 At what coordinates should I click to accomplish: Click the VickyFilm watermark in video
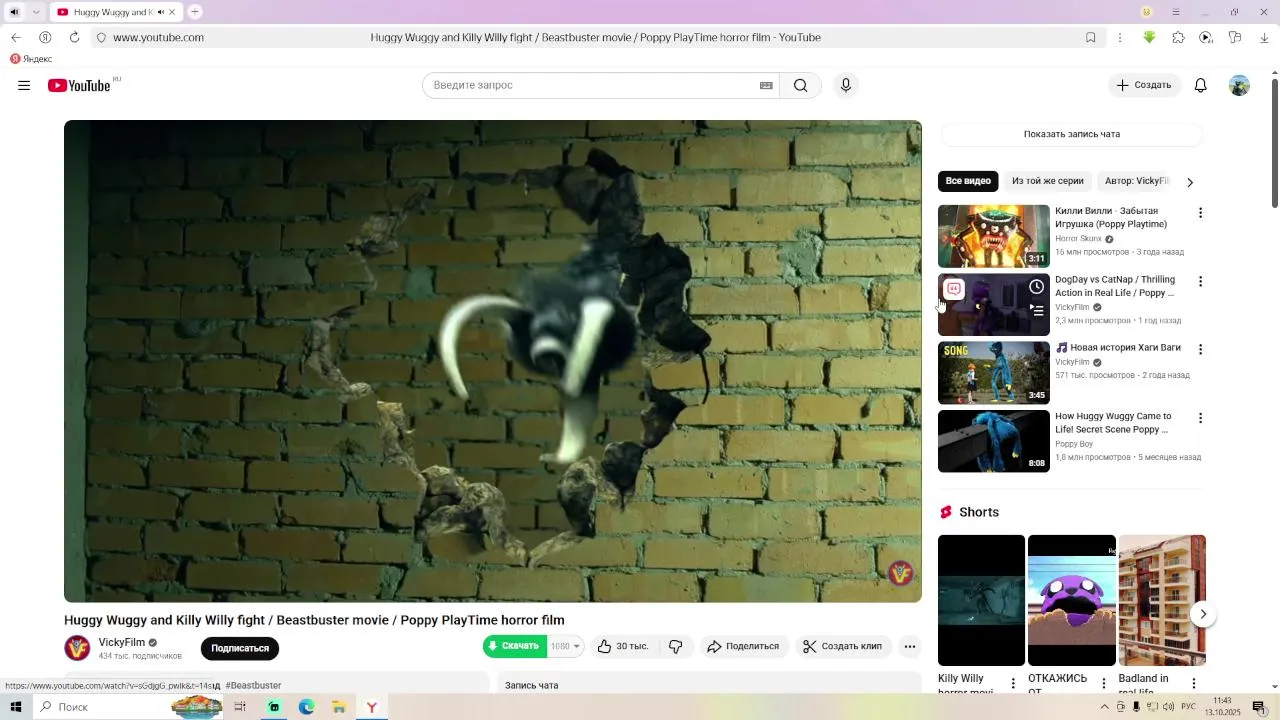click(x=900, y=573)
